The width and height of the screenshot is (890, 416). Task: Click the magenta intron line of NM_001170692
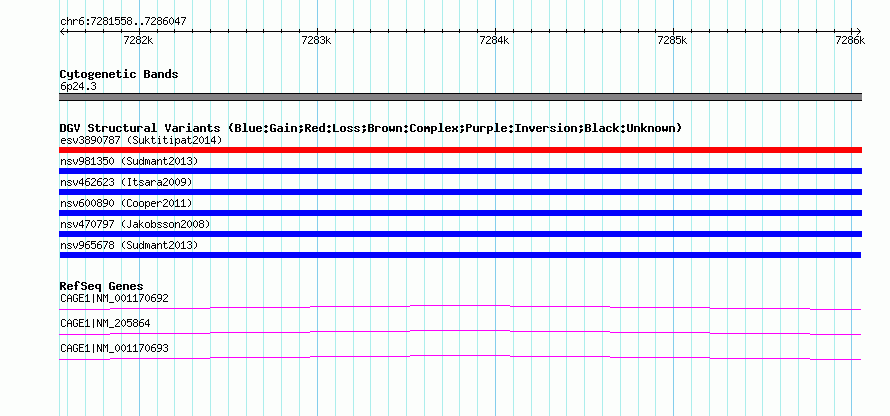[x=460, y=307]
